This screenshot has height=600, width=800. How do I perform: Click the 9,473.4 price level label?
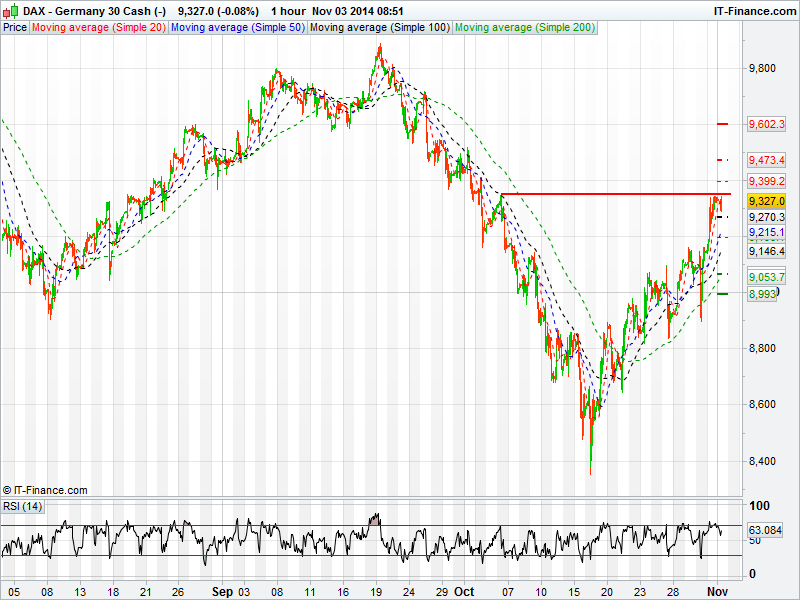click(766, 160)
